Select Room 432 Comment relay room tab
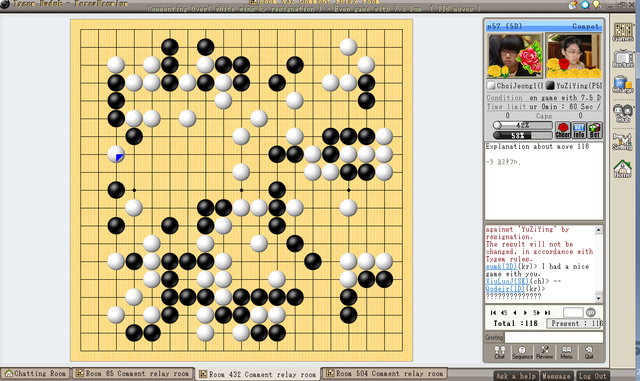The width and height of the screenshot is (640, 381). 258,374
